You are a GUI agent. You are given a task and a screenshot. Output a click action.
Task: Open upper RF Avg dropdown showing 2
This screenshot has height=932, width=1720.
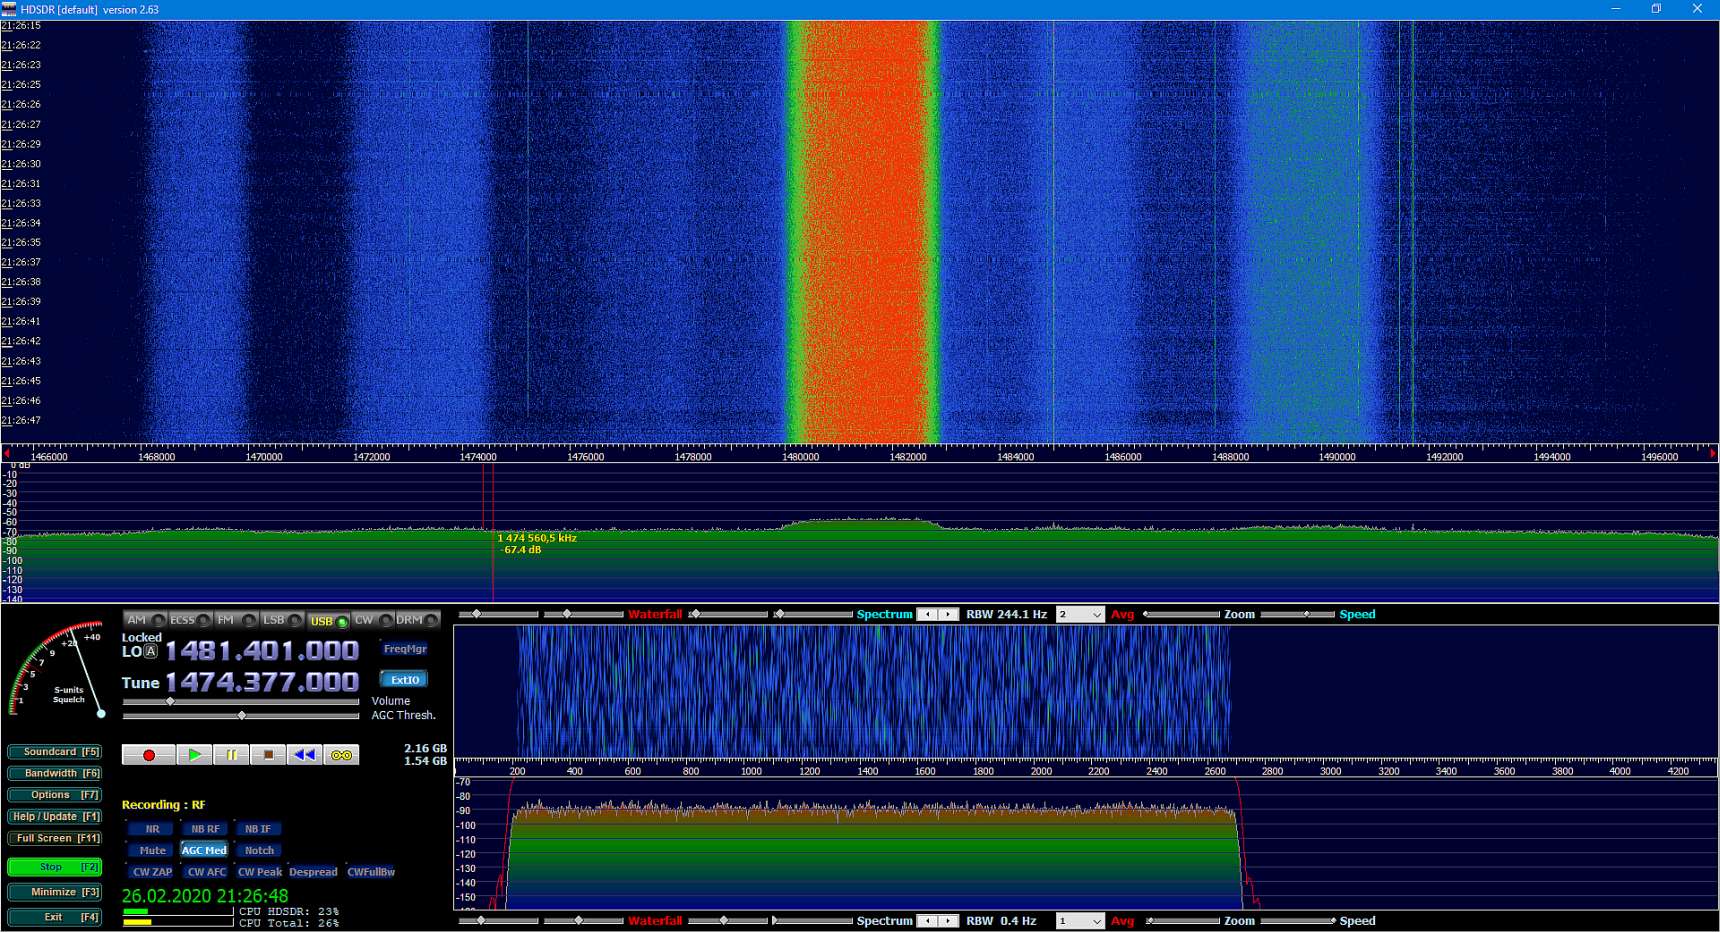1080,615
